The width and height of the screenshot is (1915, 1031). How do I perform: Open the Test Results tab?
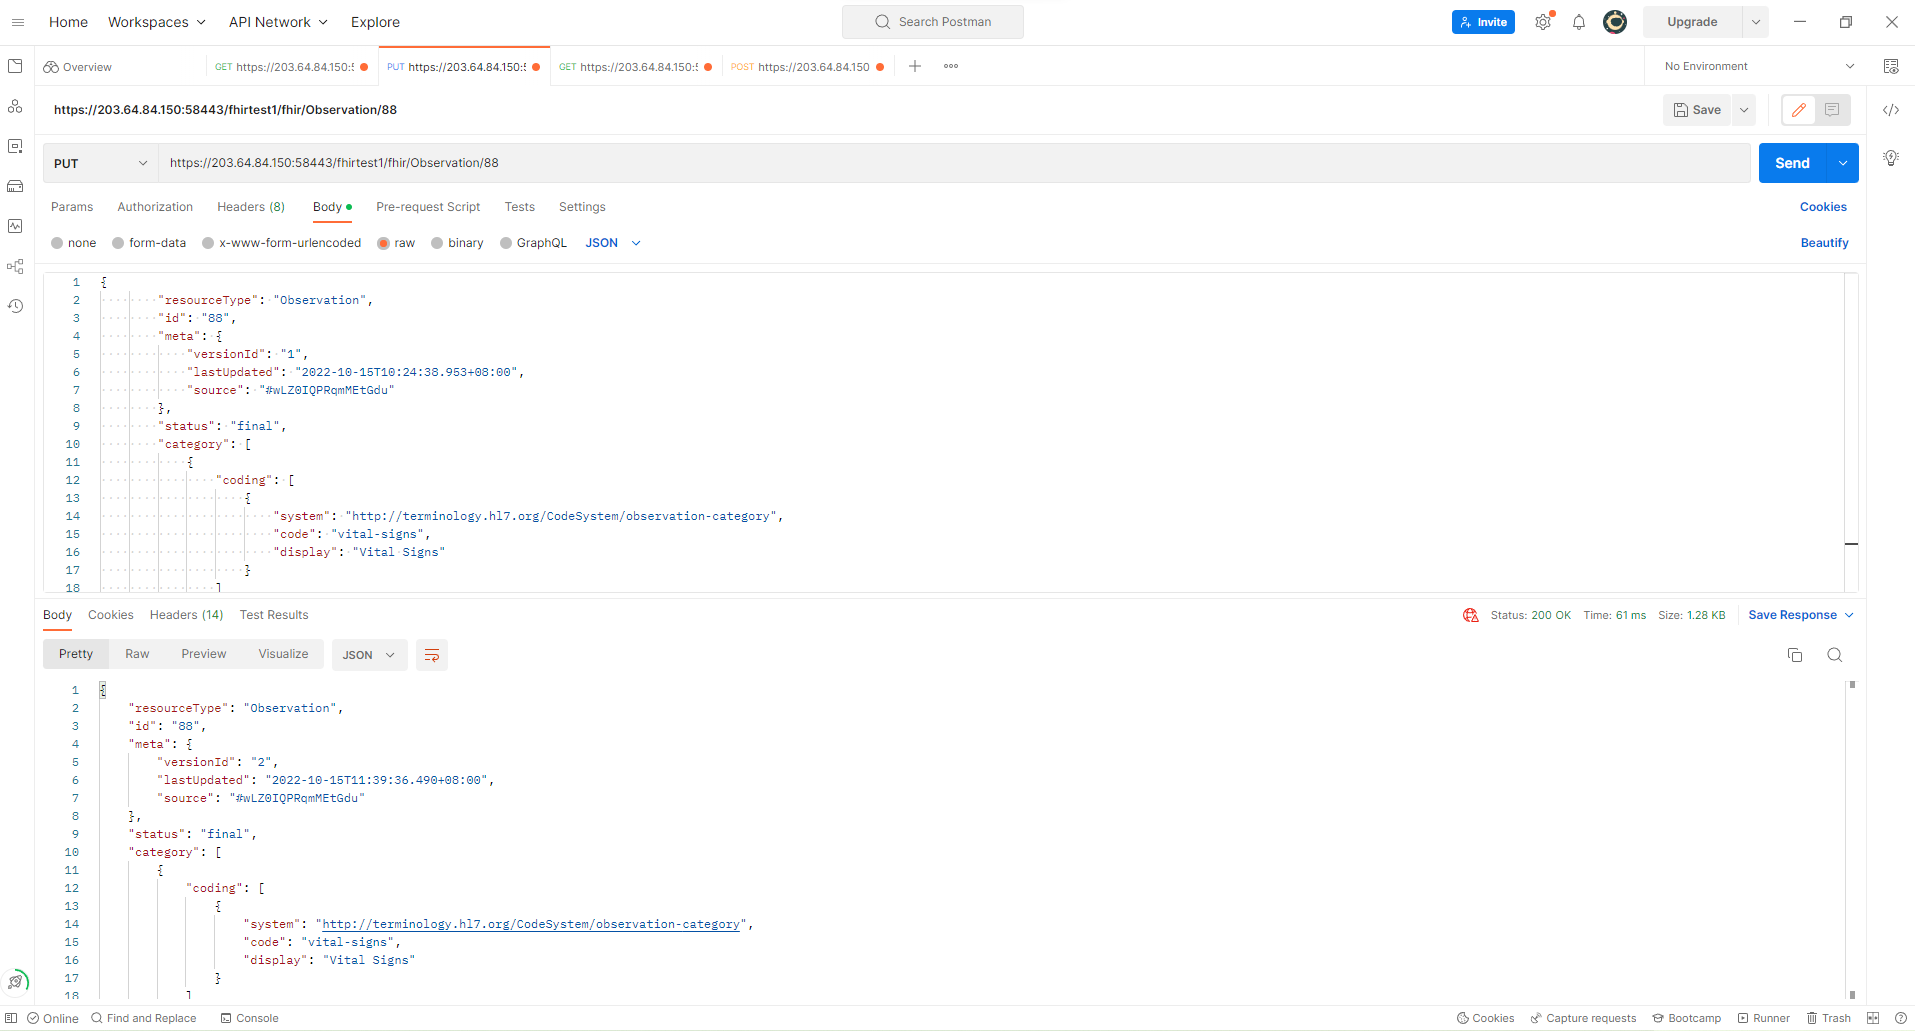coord(274,615)
